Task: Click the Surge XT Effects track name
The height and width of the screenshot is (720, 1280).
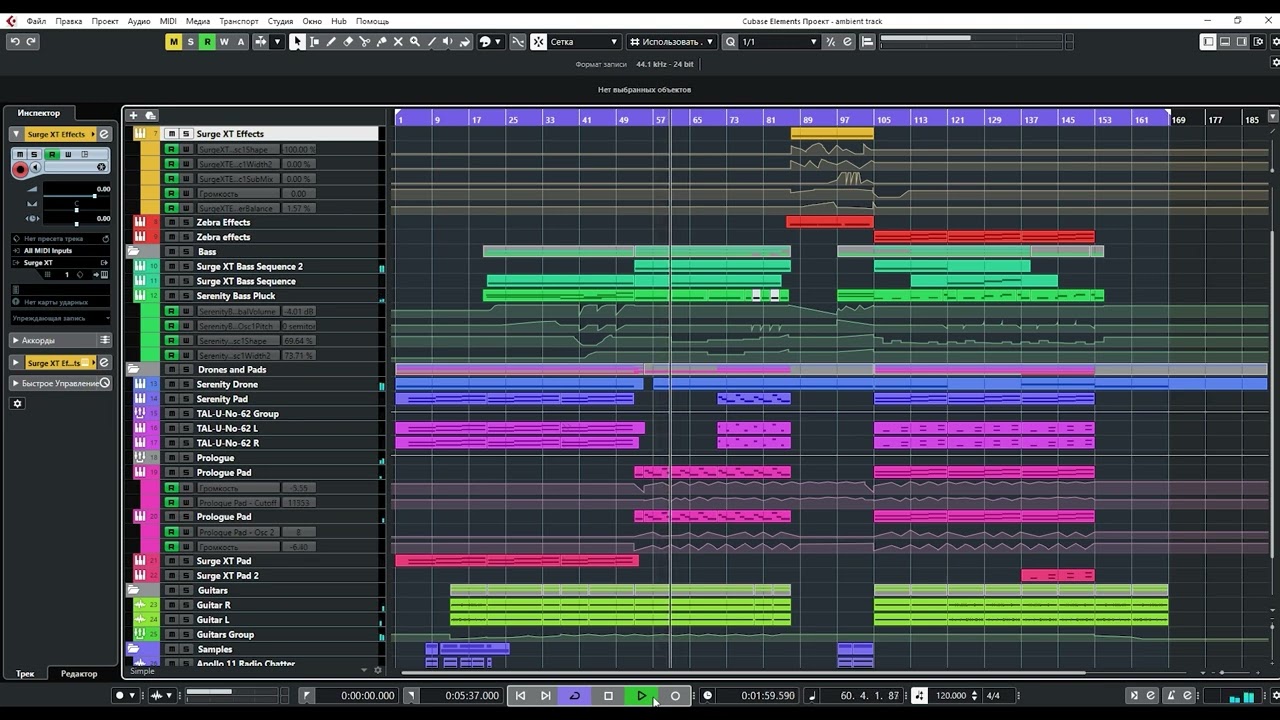Action: pyautogui.click(x=230, y=134)
